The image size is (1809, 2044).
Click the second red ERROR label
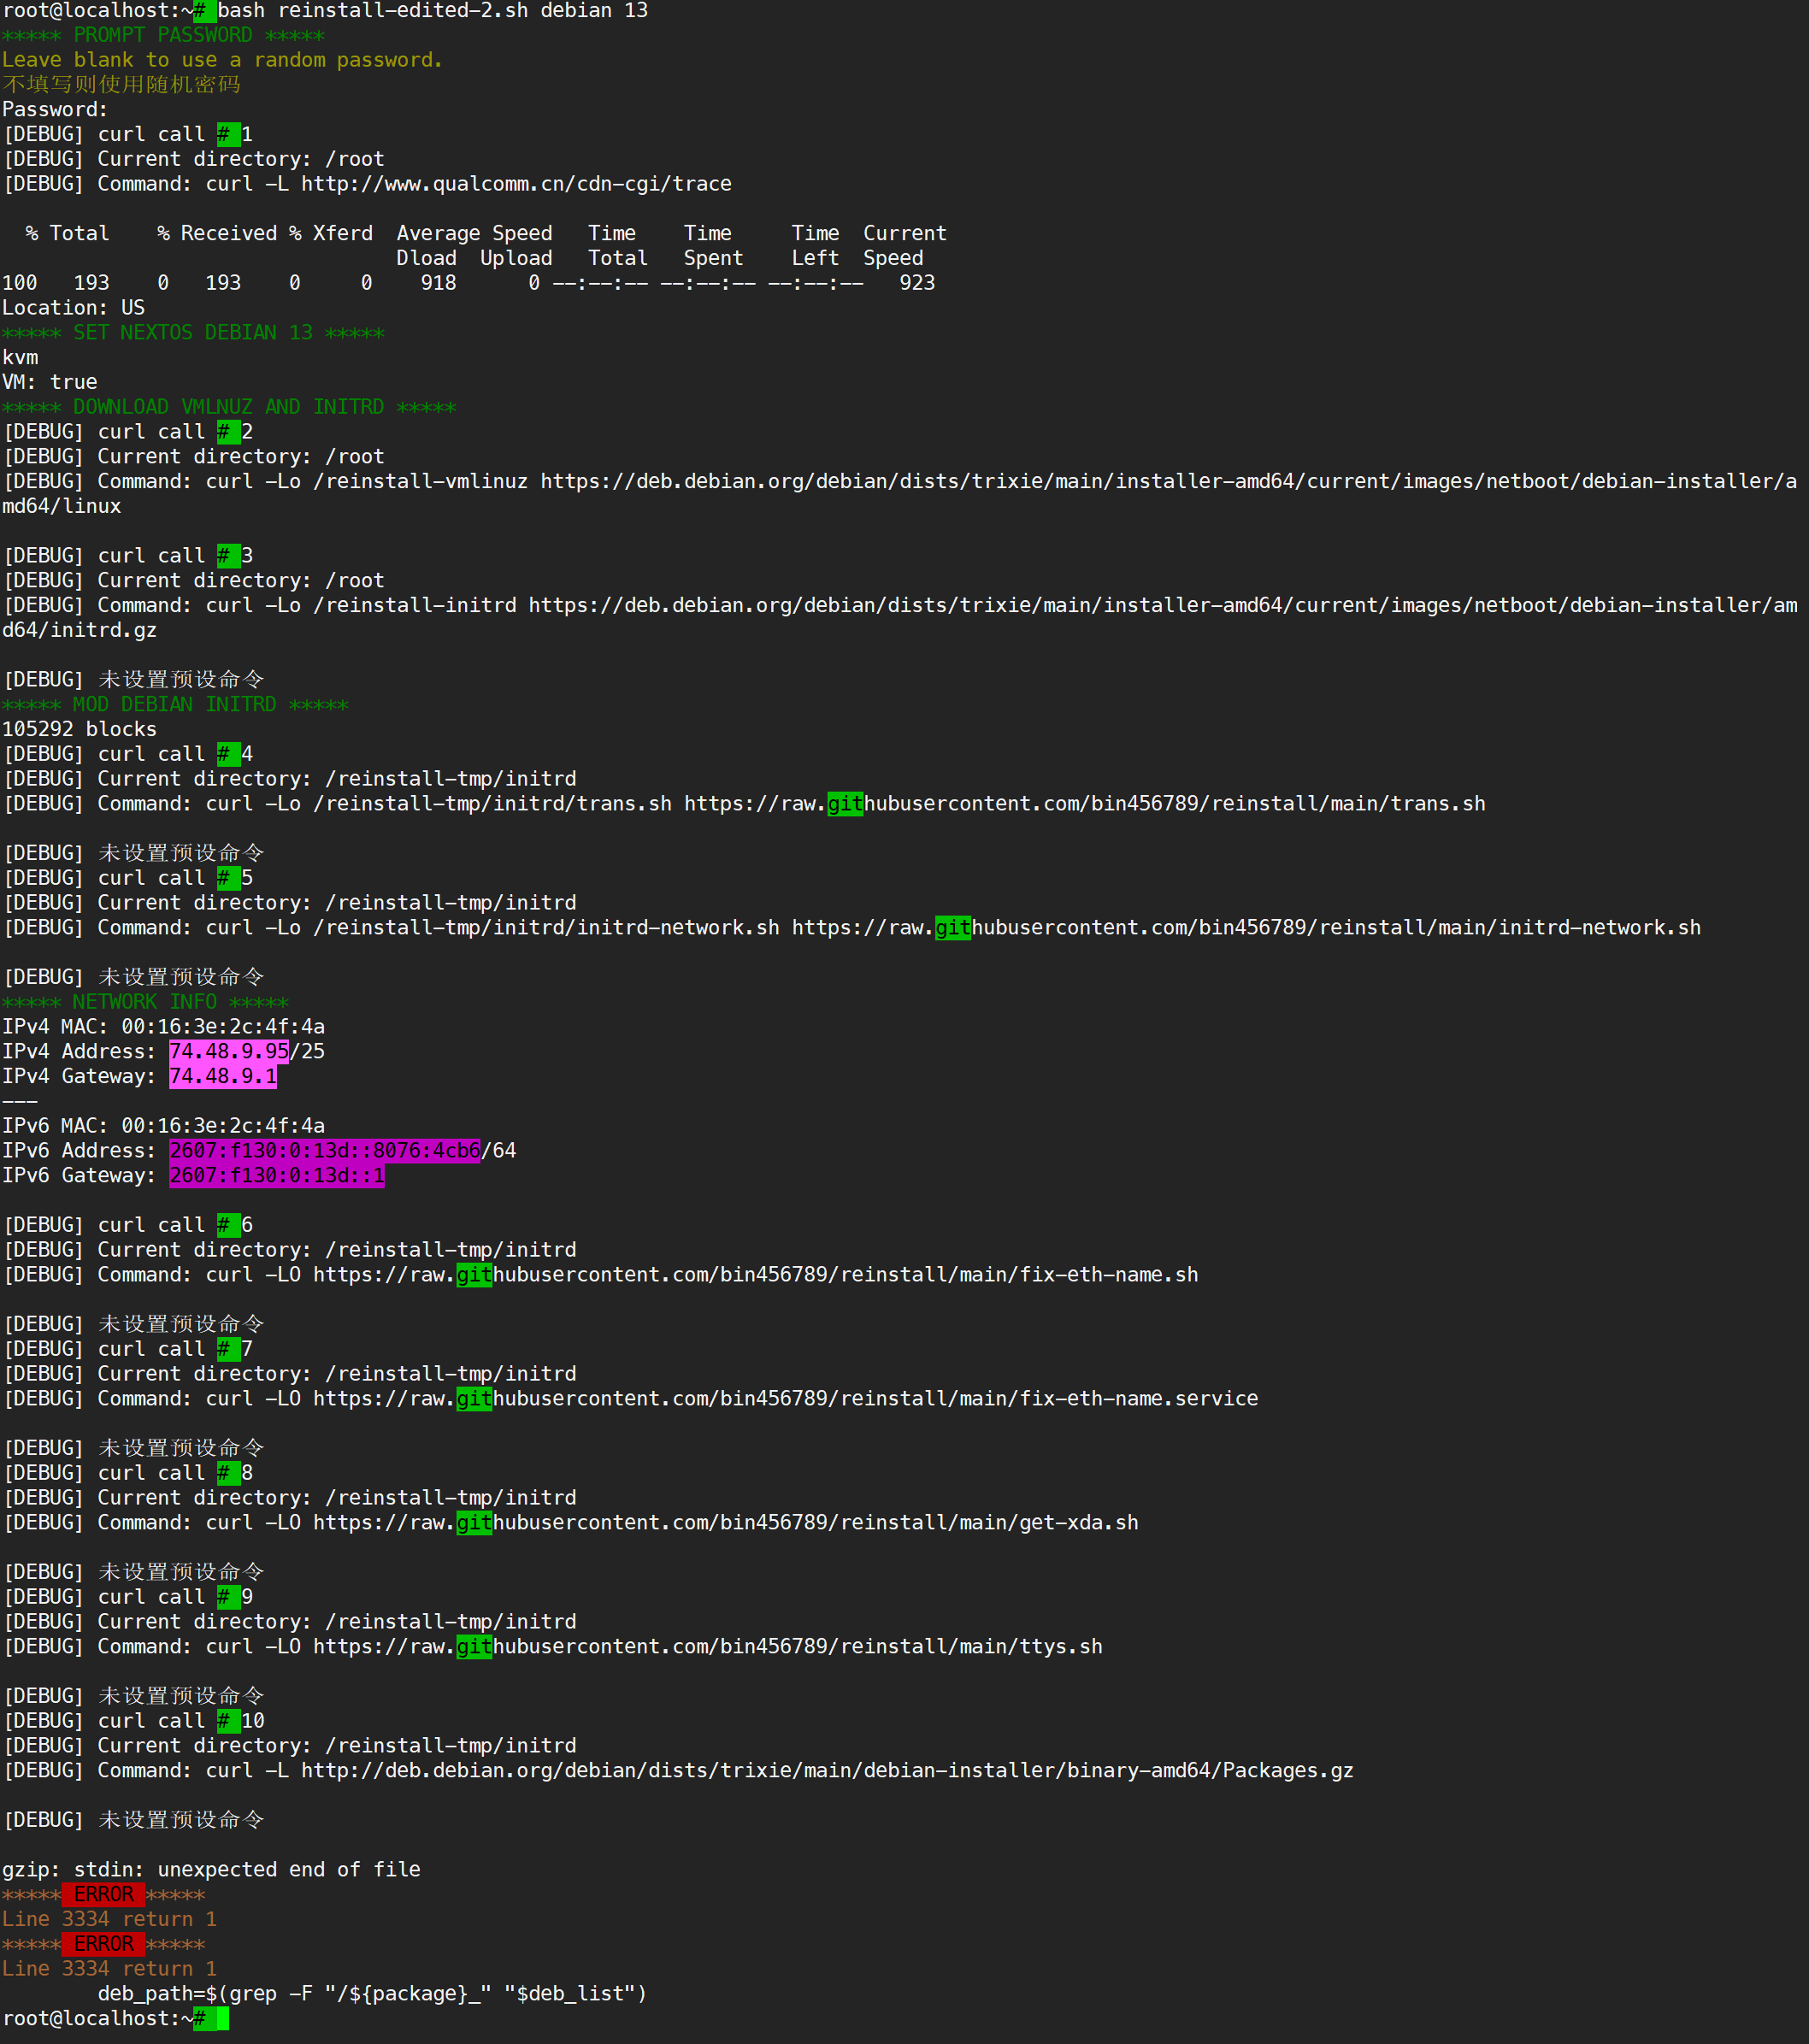103,1944
